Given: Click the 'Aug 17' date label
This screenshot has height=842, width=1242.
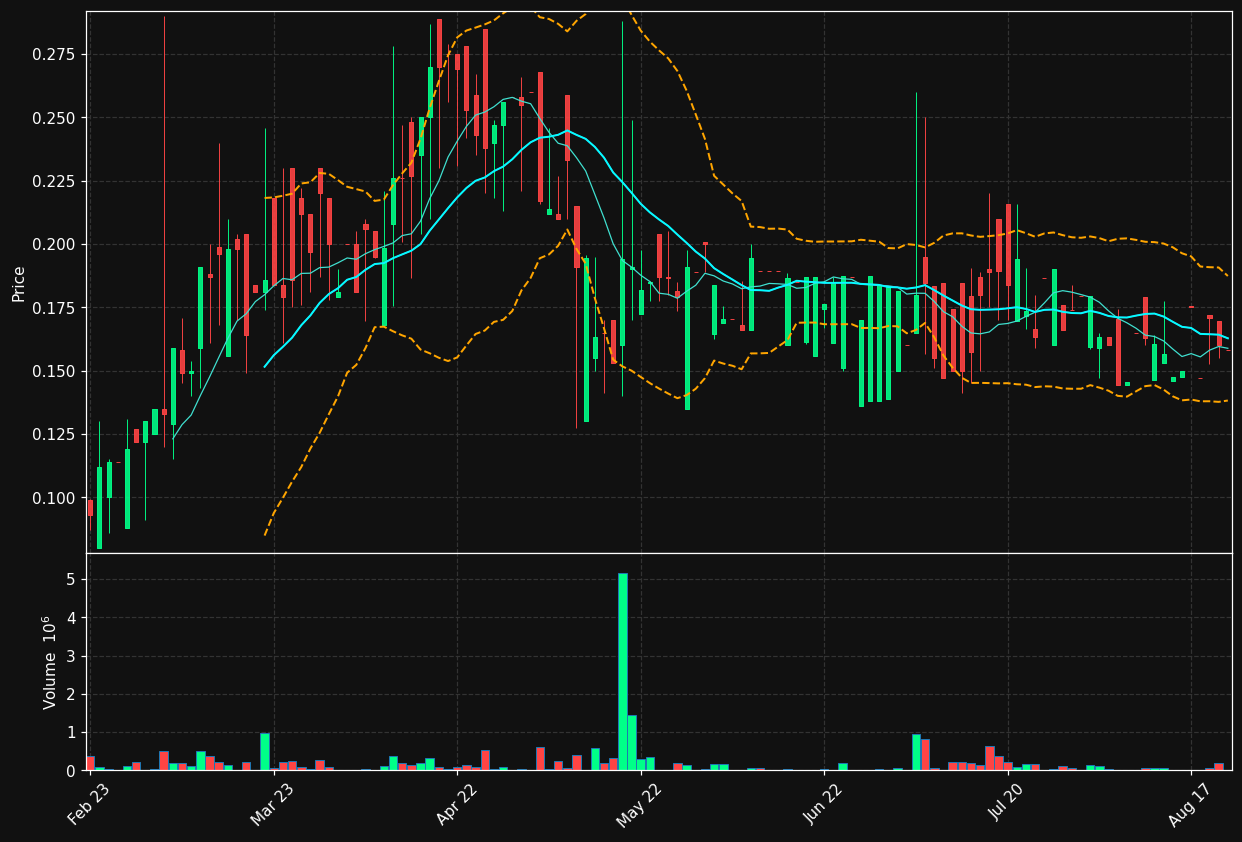Looking at the screenshot, I should [x=1190, y=803].
